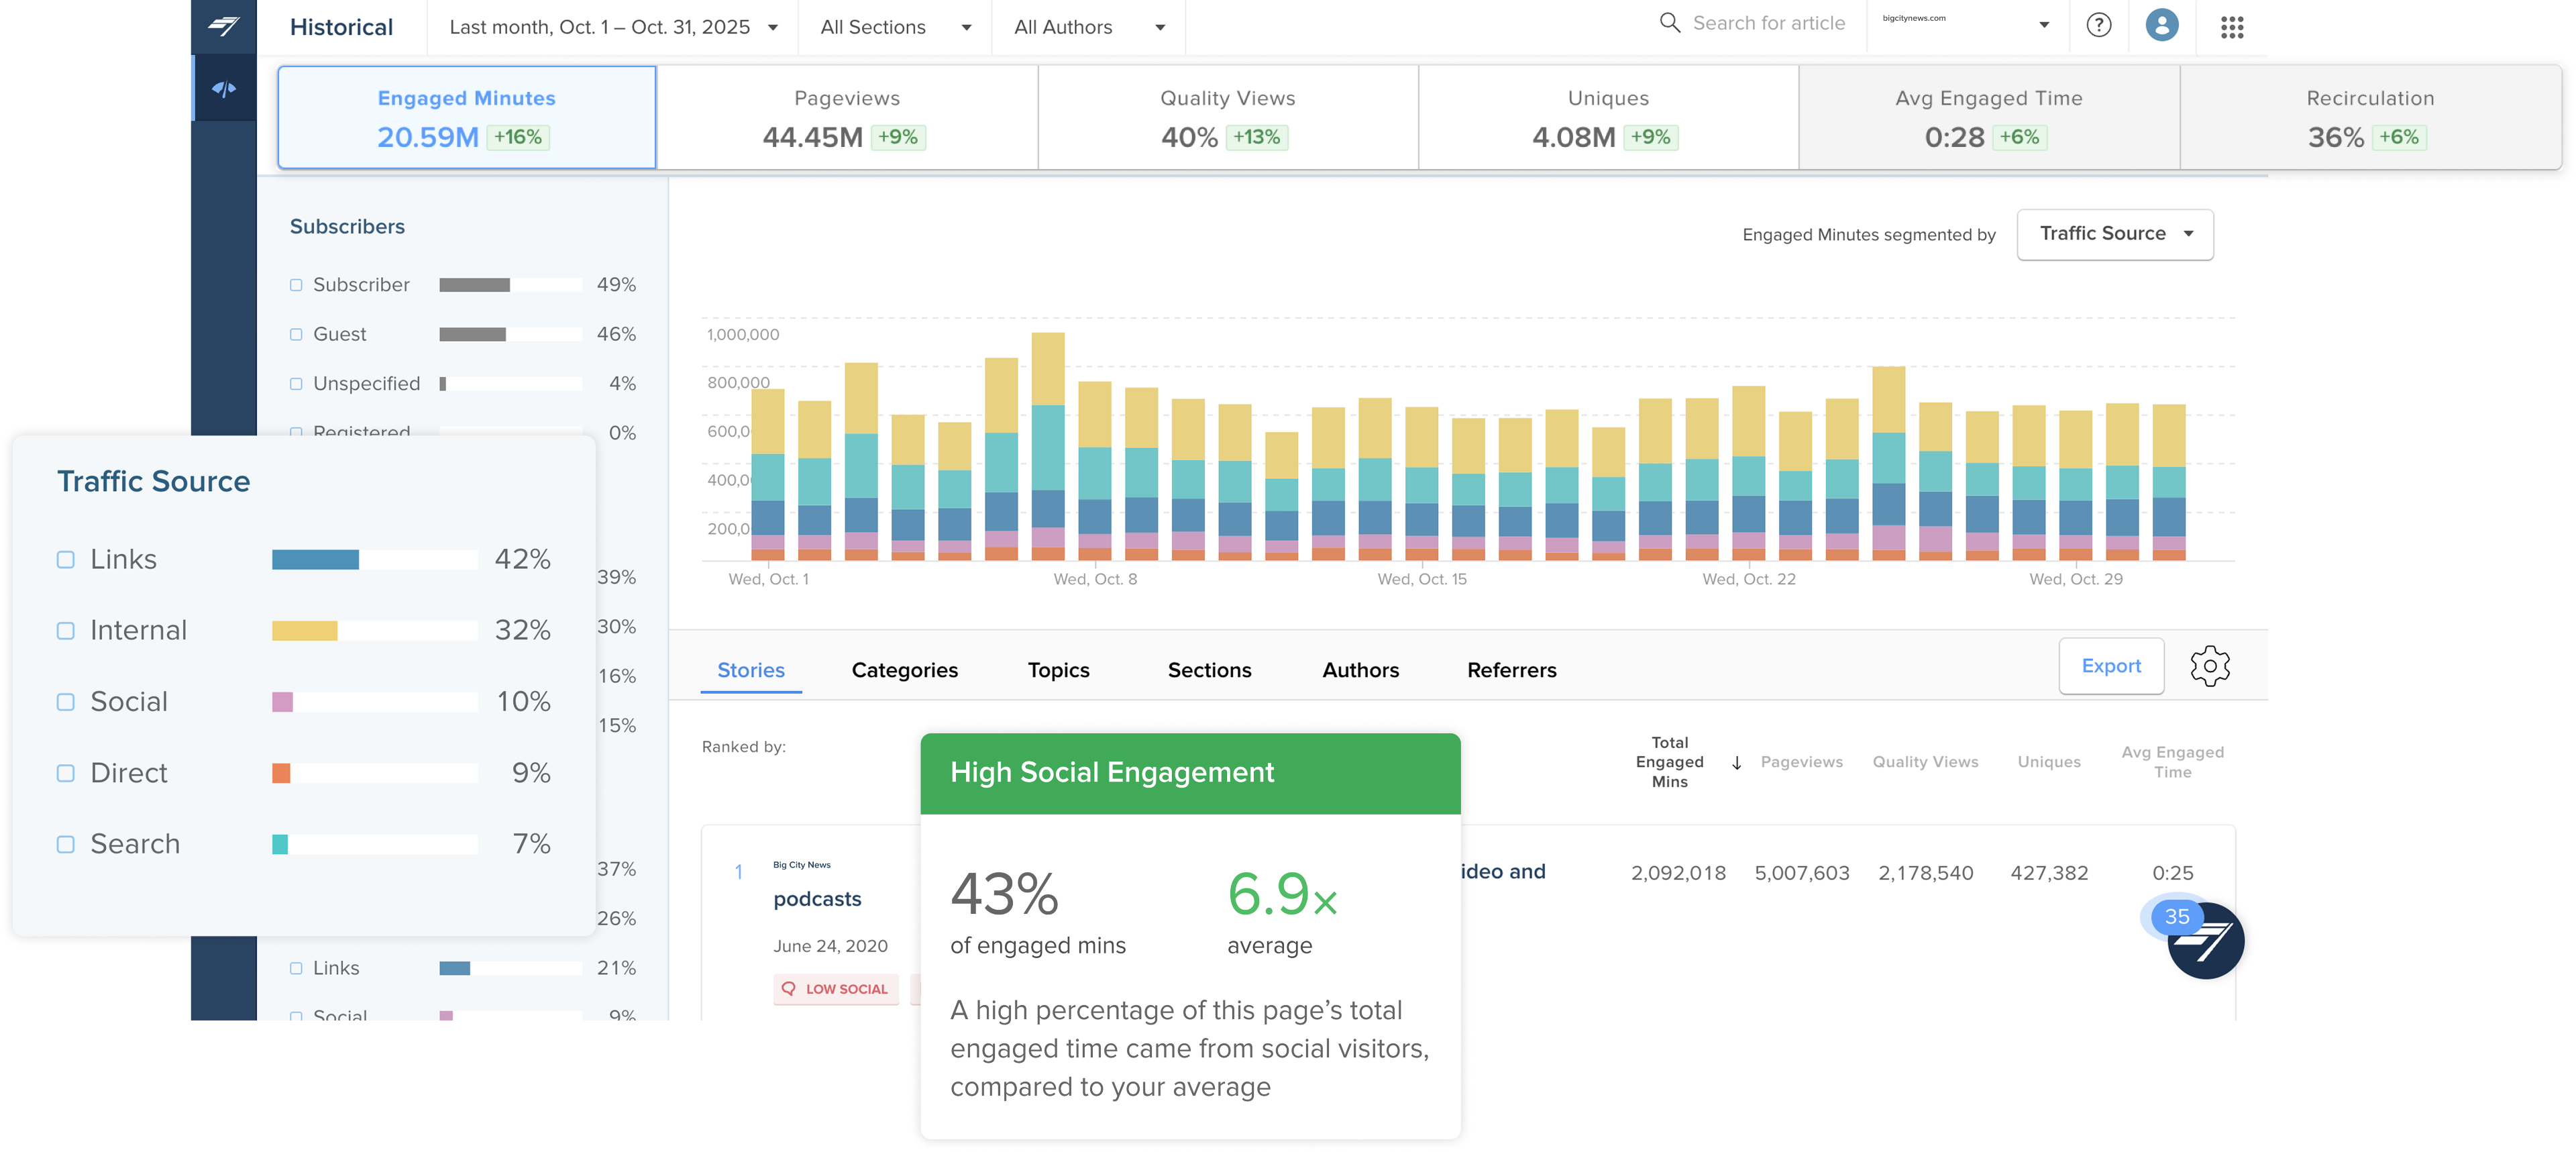Open the podcasts story link
Viewport: 2576px width, 1152px height.
click(817, 899)
